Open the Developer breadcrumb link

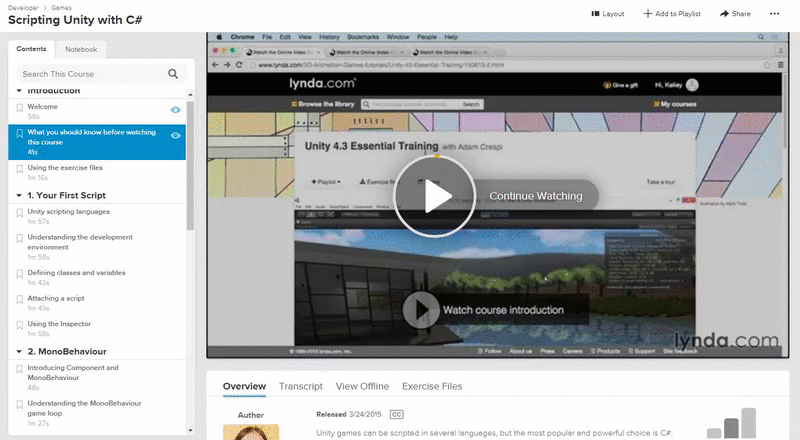click(x=23, y=8)
